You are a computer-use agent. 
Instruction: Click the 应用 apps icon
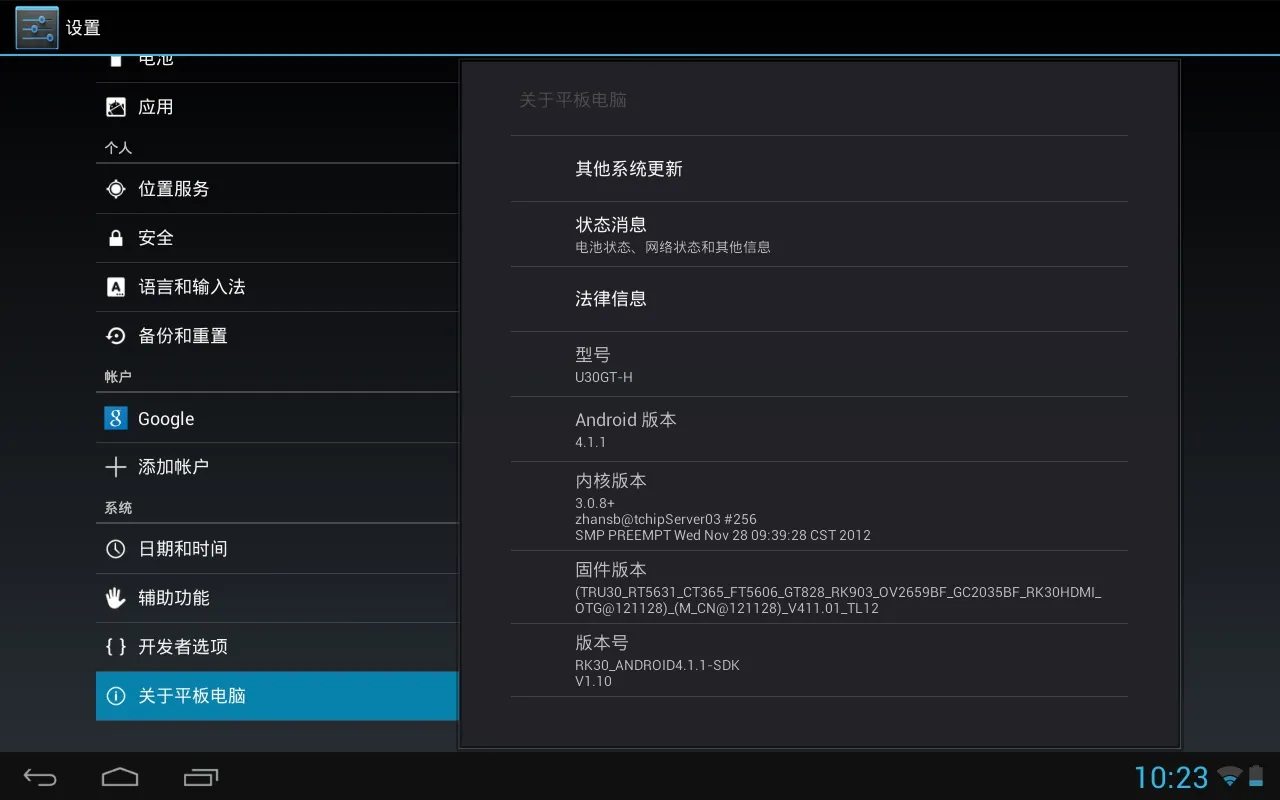tap(116, 107)
